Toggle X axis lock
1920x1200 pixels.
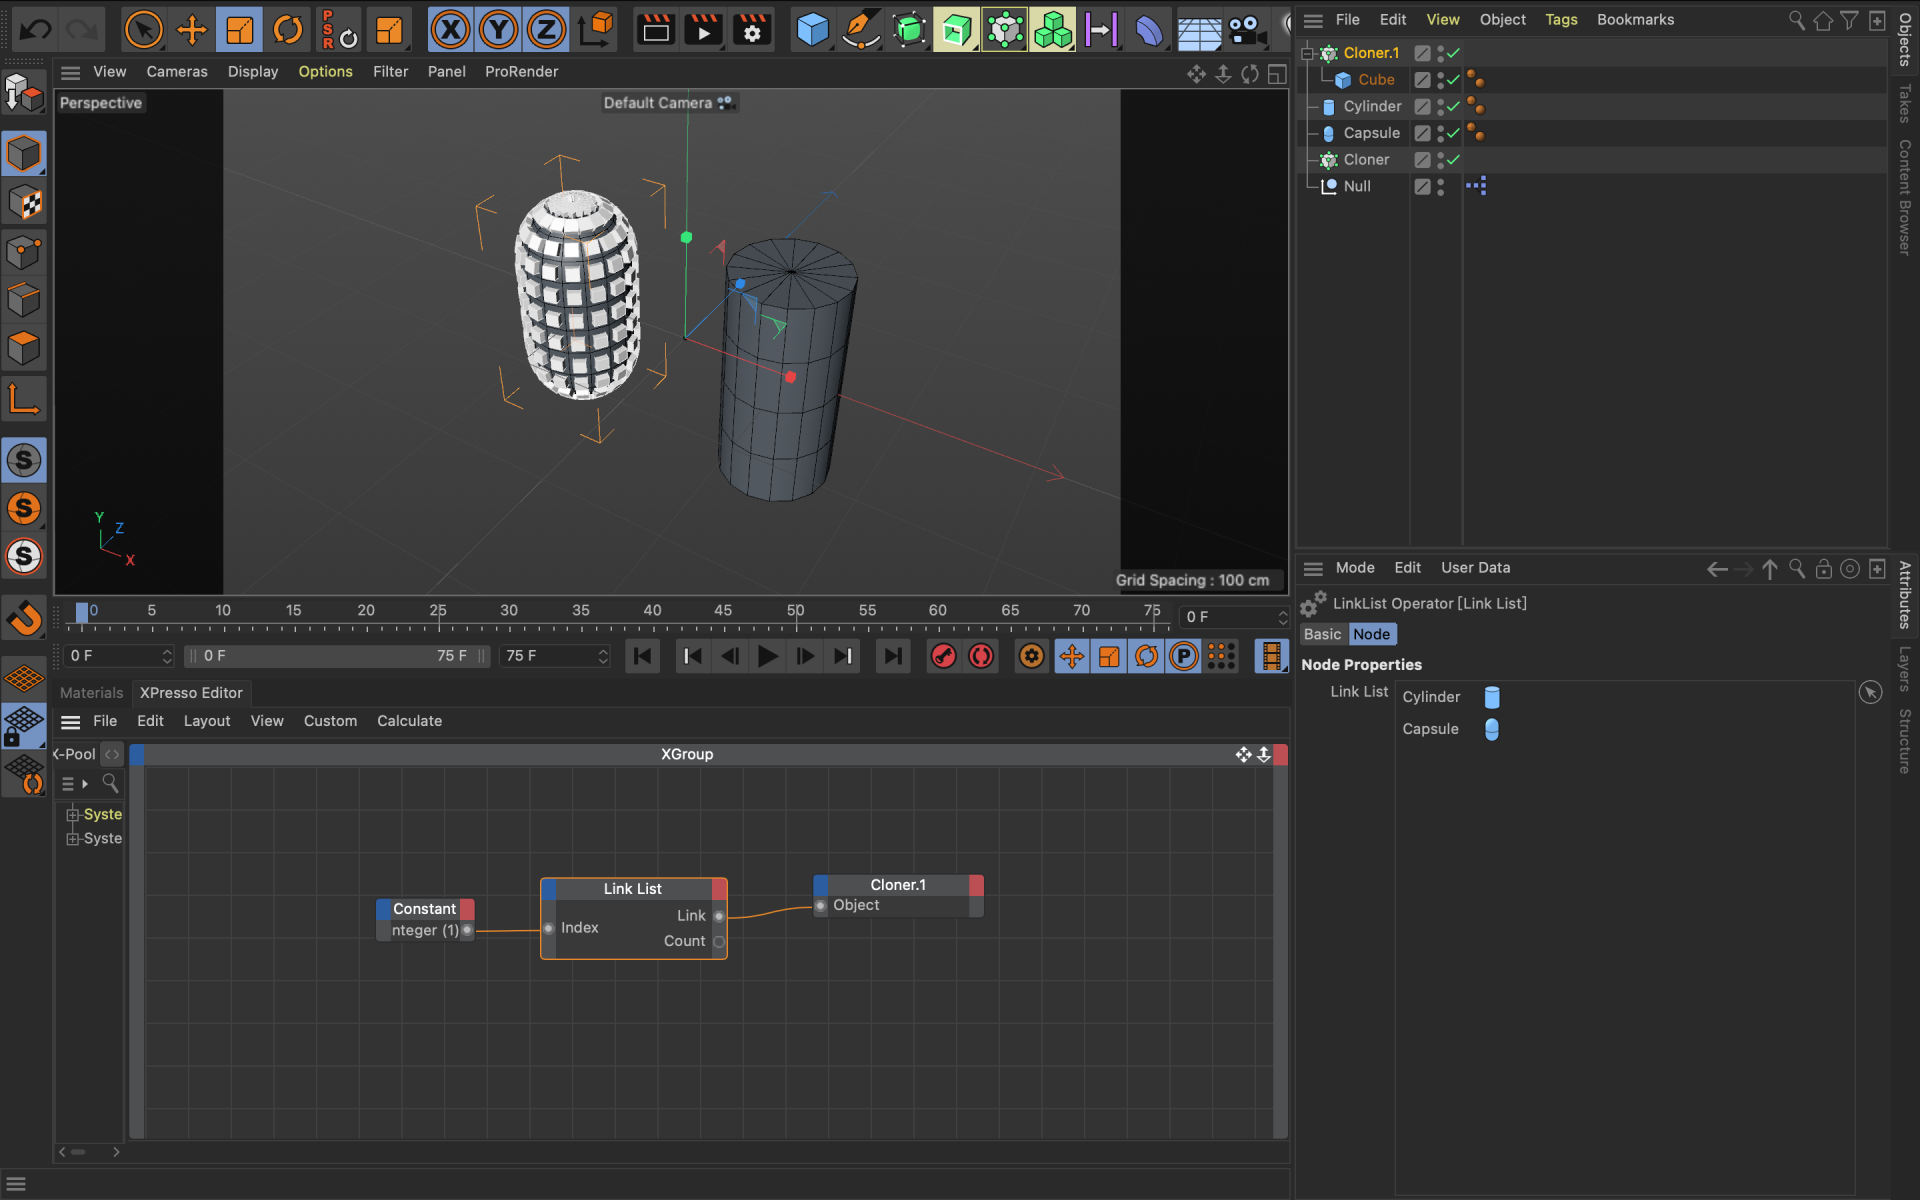tap(451, 30)
